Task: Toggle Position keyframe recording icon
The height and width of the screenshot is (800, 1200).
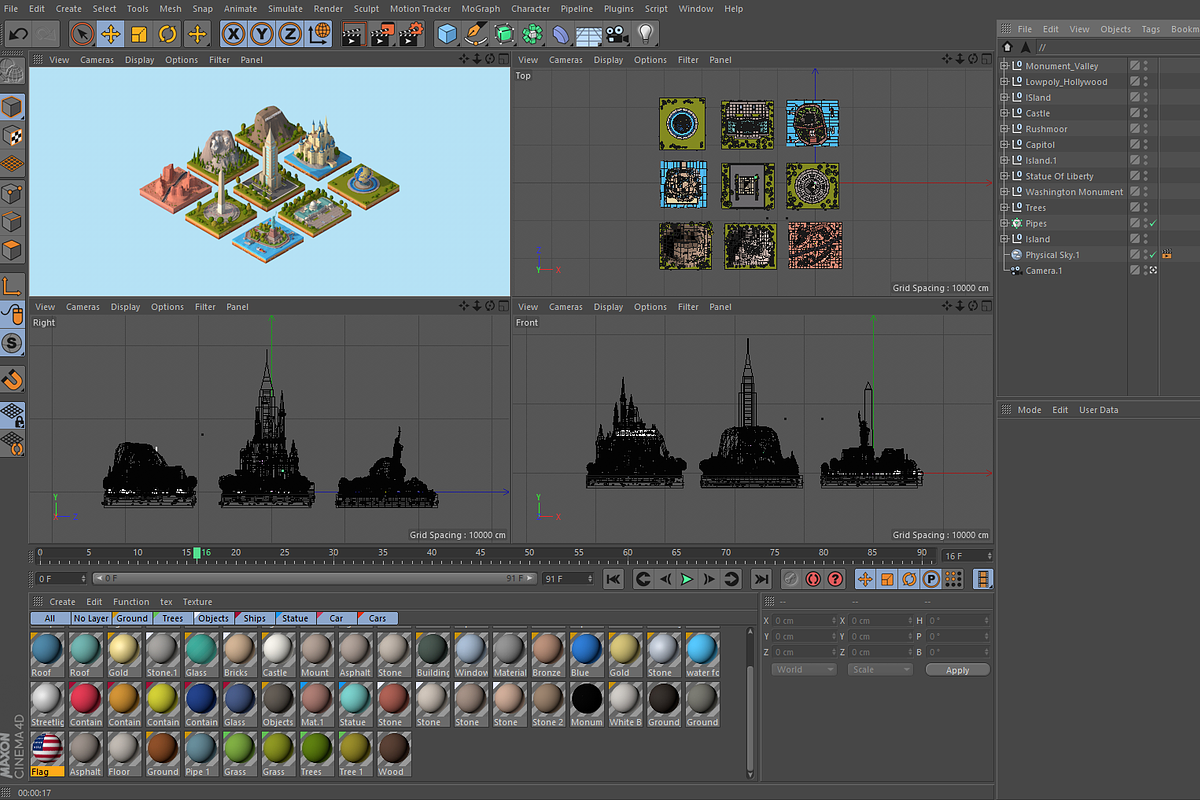Action: tap(865, 579)
